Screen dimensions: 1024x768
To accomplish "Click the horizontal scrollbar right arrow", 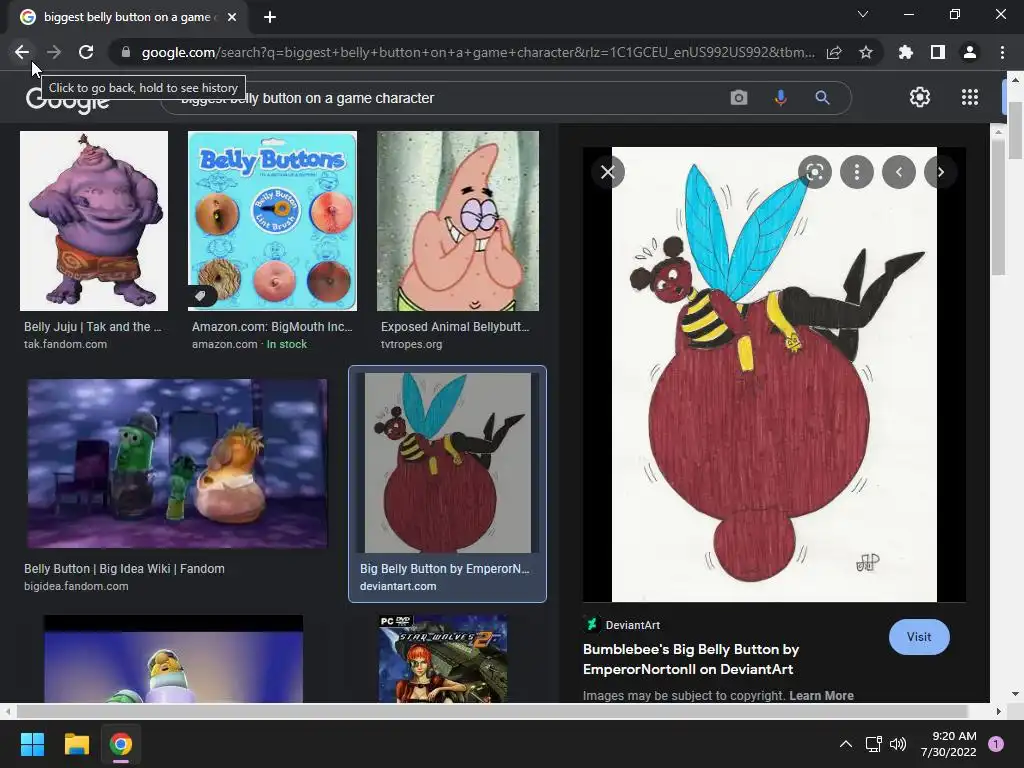I will click(x=998, y=711).
